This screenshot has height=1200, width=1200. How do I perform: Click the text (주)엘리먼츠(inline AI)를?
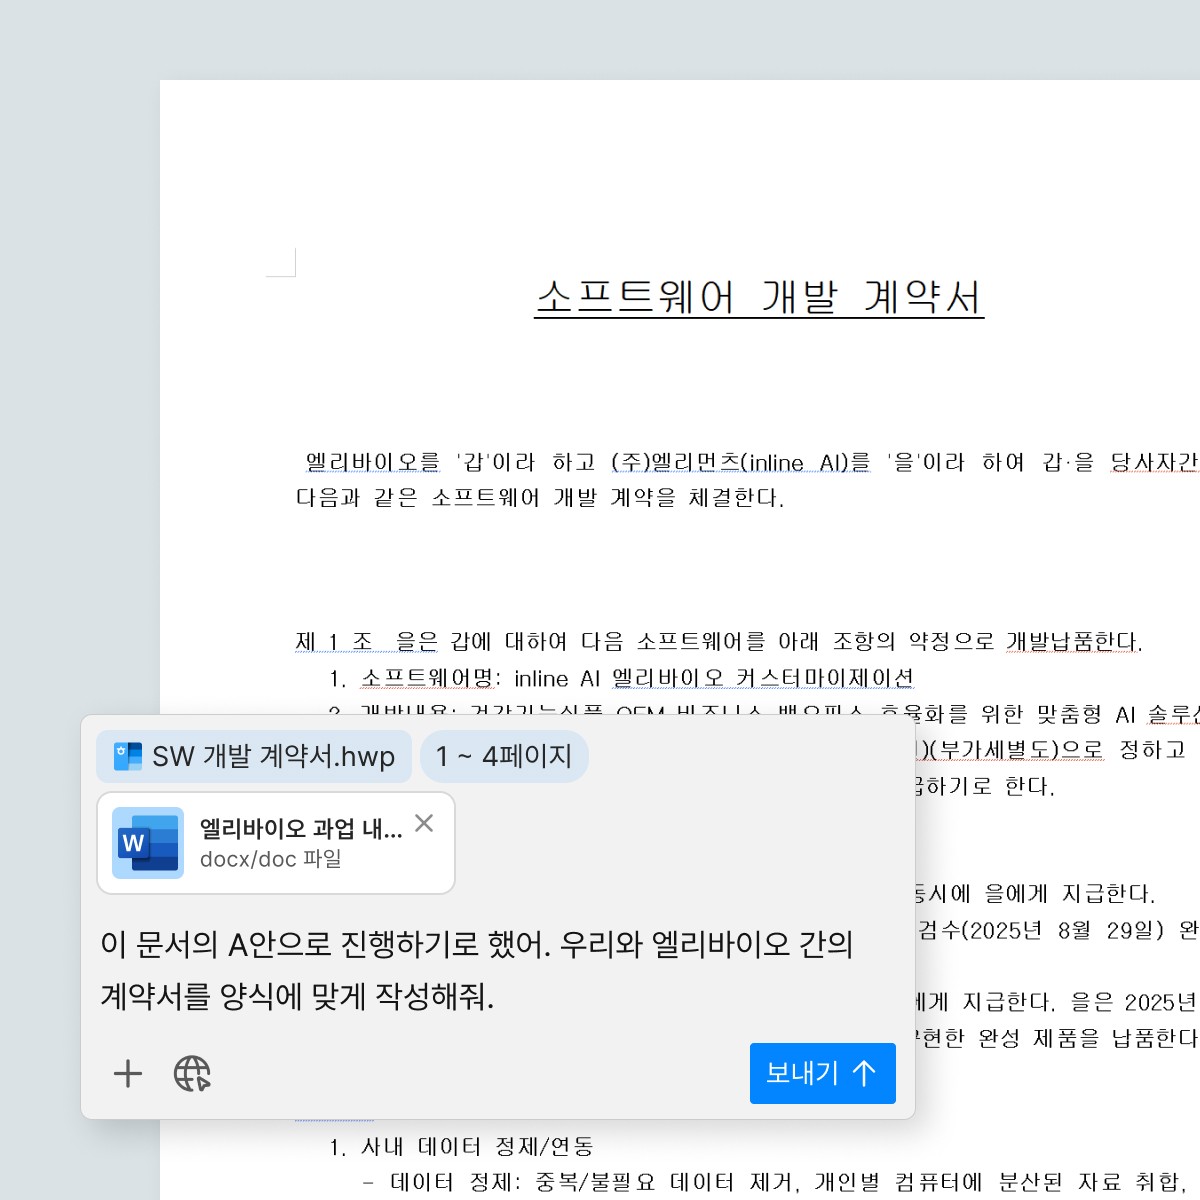(x=741, y=462)
